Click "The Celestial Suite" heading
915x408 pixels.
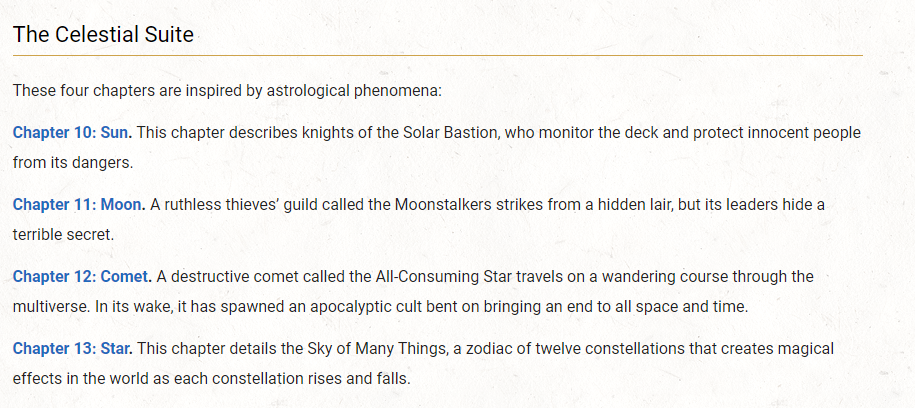(x=103, y=35)
